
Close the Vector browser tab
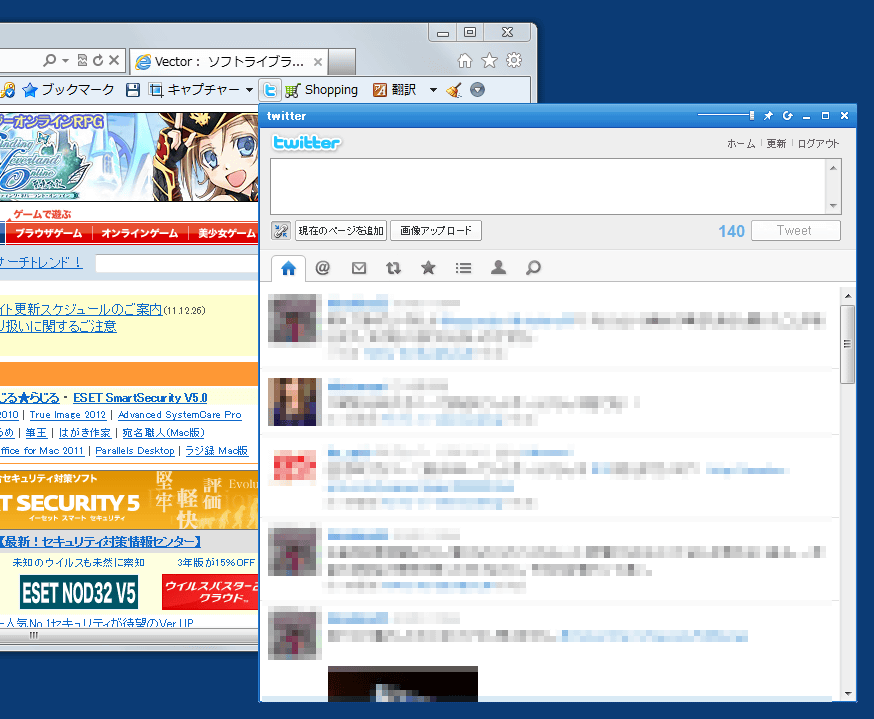(318, 62)
